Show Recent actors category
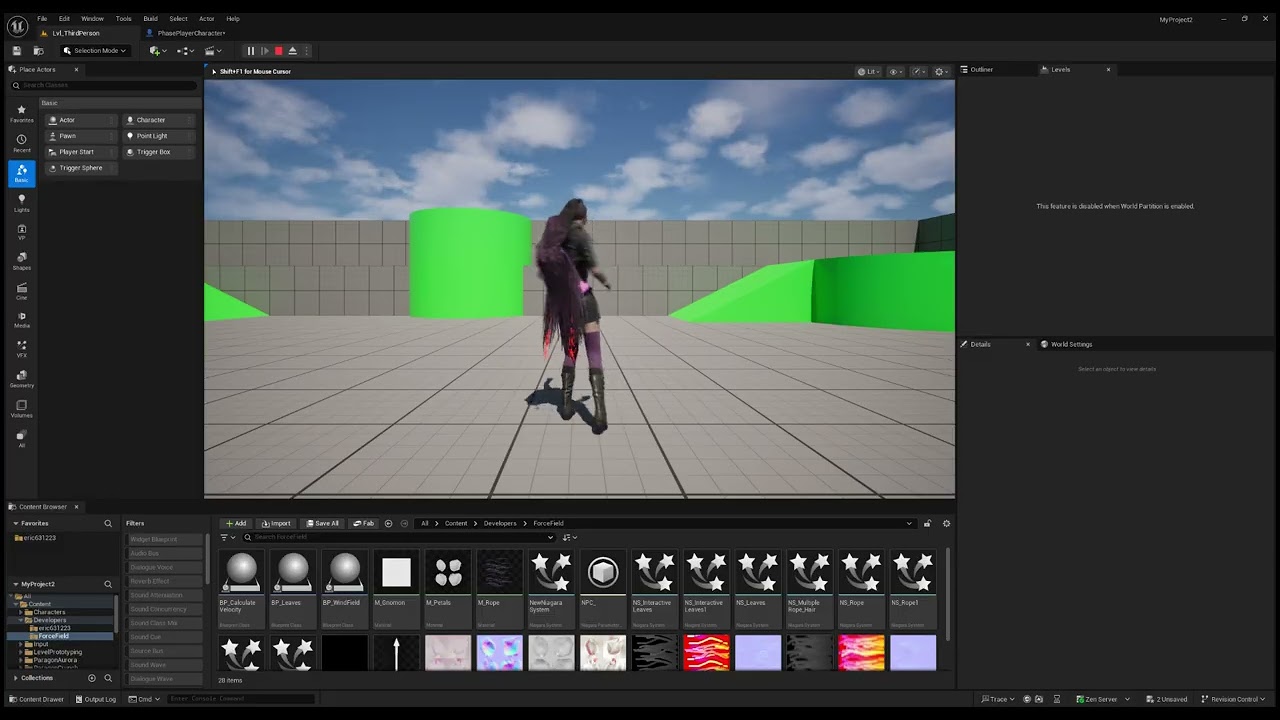The width and height of the screenshot is (1280, 720). tap(21, 144)
